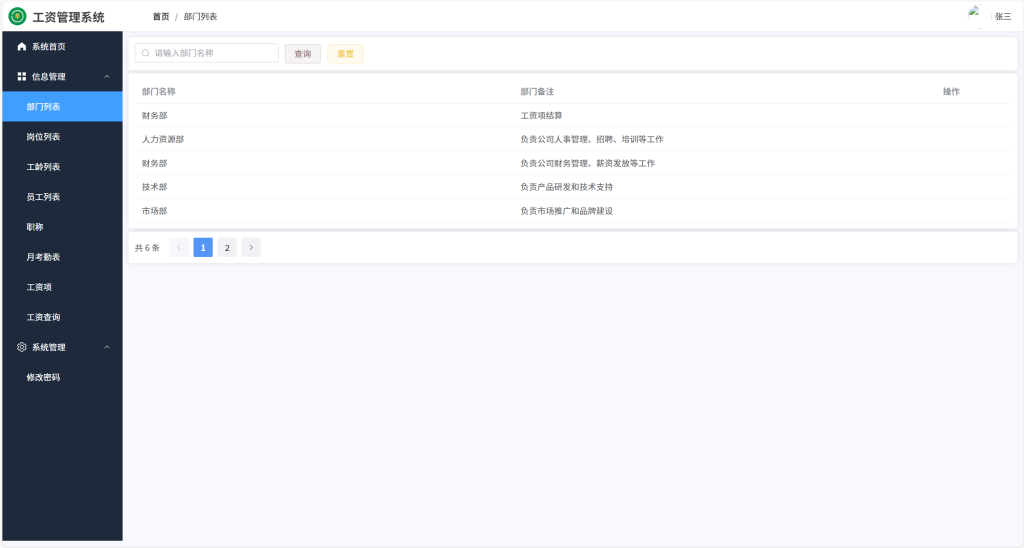The image size is (1024, 548).
Task: Click remark 负责产品研发和技术支持
Action: [x=566, y=187]
